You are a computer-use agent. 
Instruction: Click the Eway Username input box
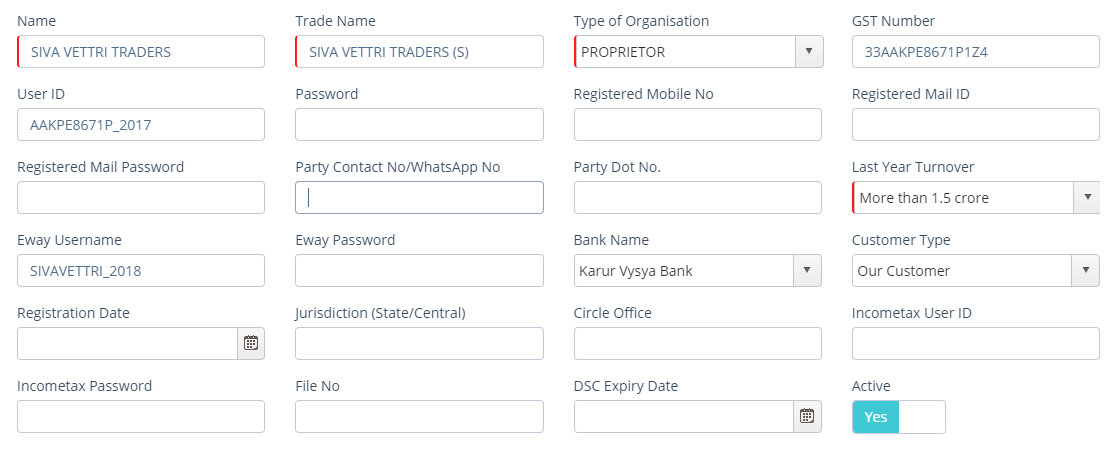[x=141, y=271]
